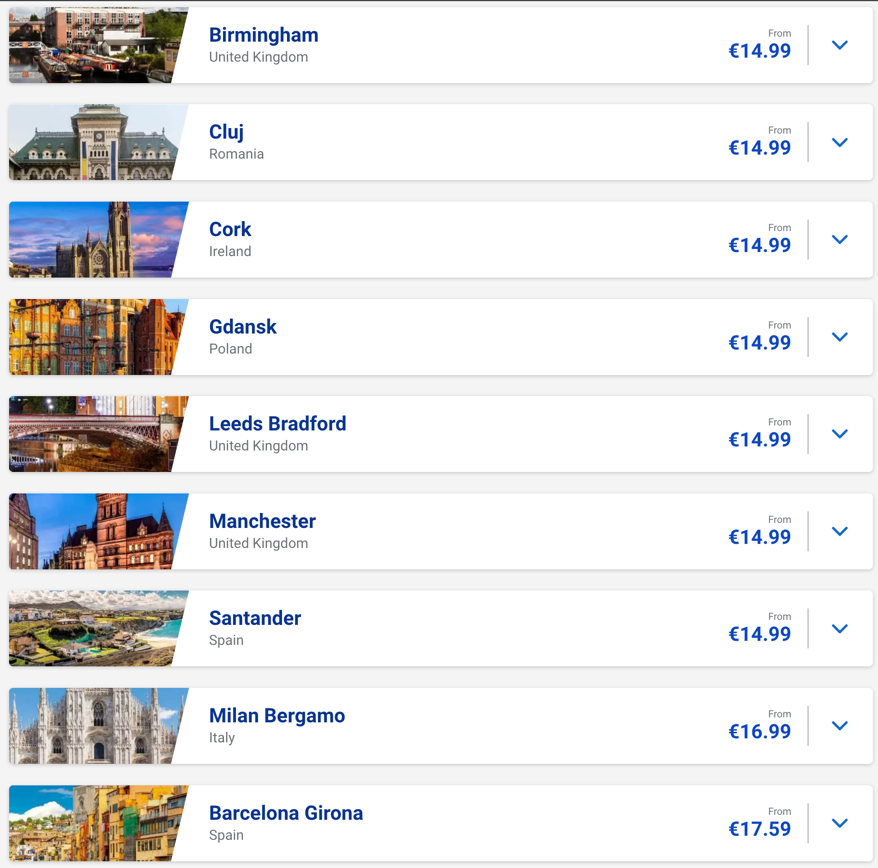
Task: Click the Barcelona Girona destination name
Action: (286, 813)
